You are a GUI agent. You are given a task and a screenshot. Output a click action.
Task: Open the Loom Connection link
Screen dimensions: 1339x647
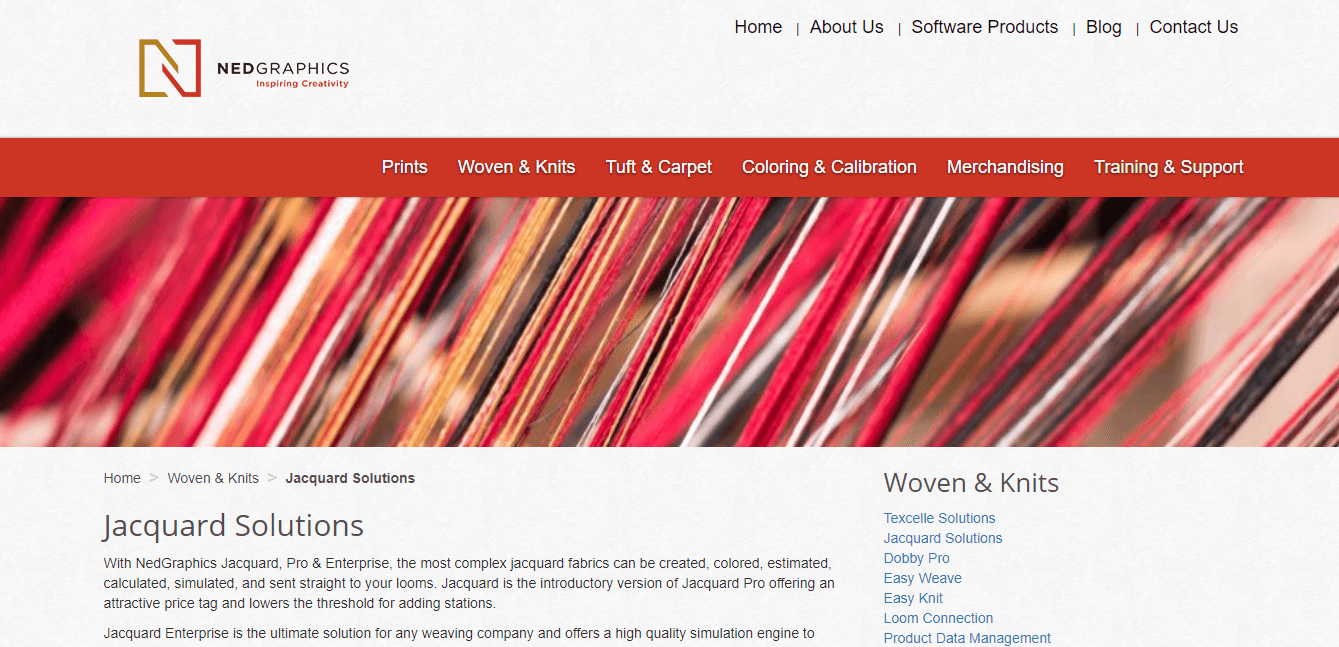938,618
